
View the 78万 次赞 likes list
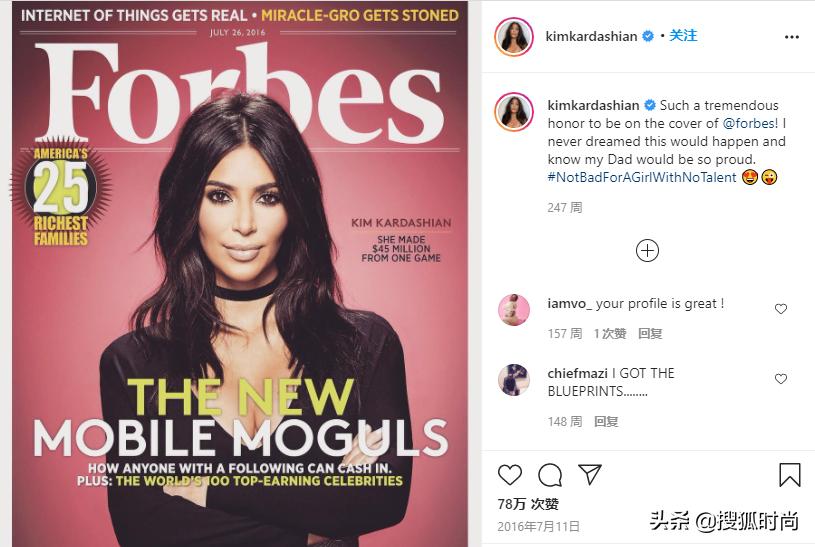click(x=528, y=504)
